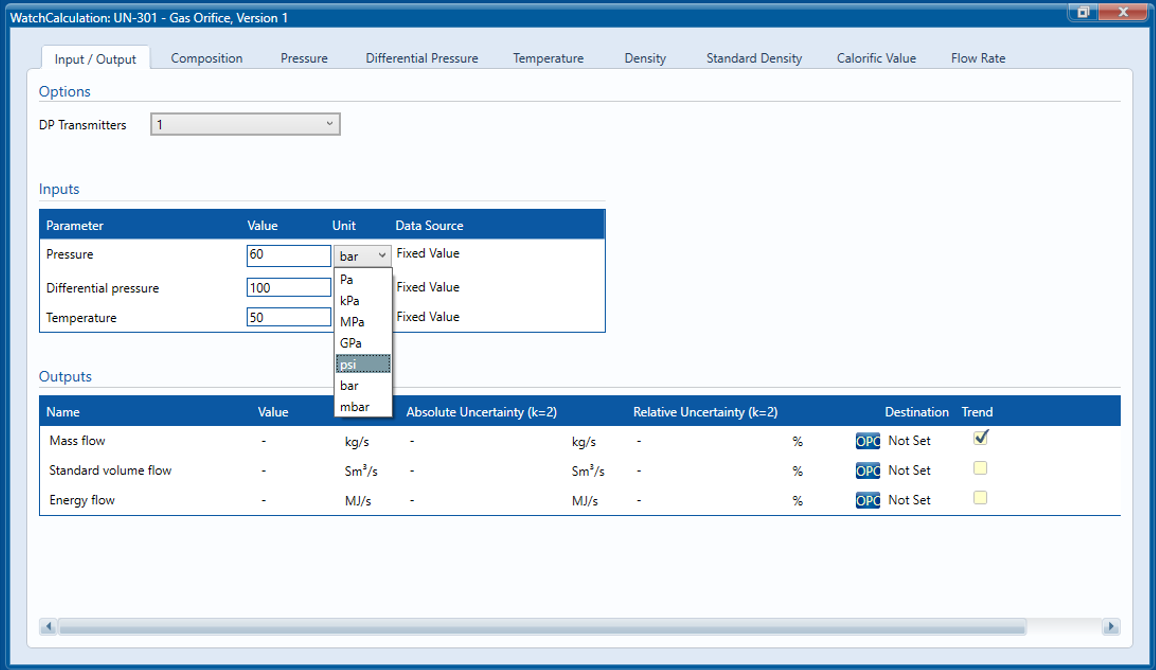Close the WatchCalculation window
This screenshot has width=1156, height=670.
coord(1123,12)
